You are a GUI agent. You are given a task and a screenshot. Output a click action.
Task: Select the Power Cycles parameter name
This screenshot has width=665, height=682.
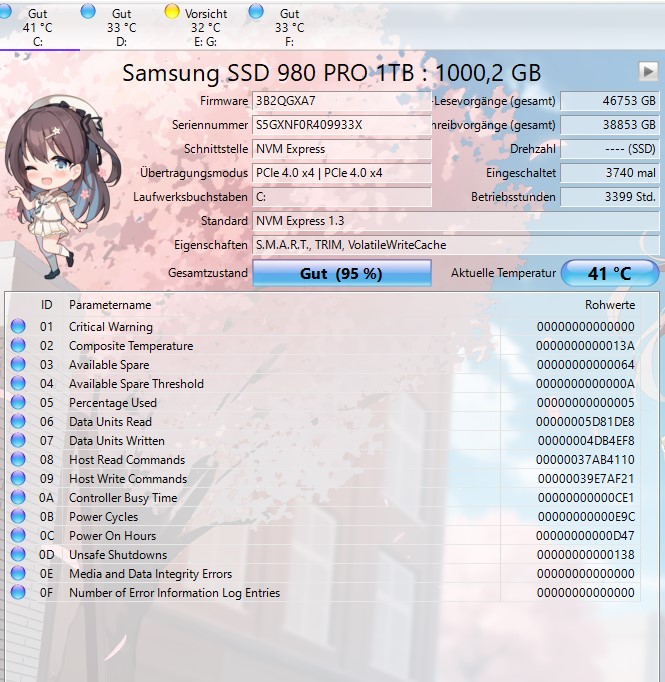point(104,517)
